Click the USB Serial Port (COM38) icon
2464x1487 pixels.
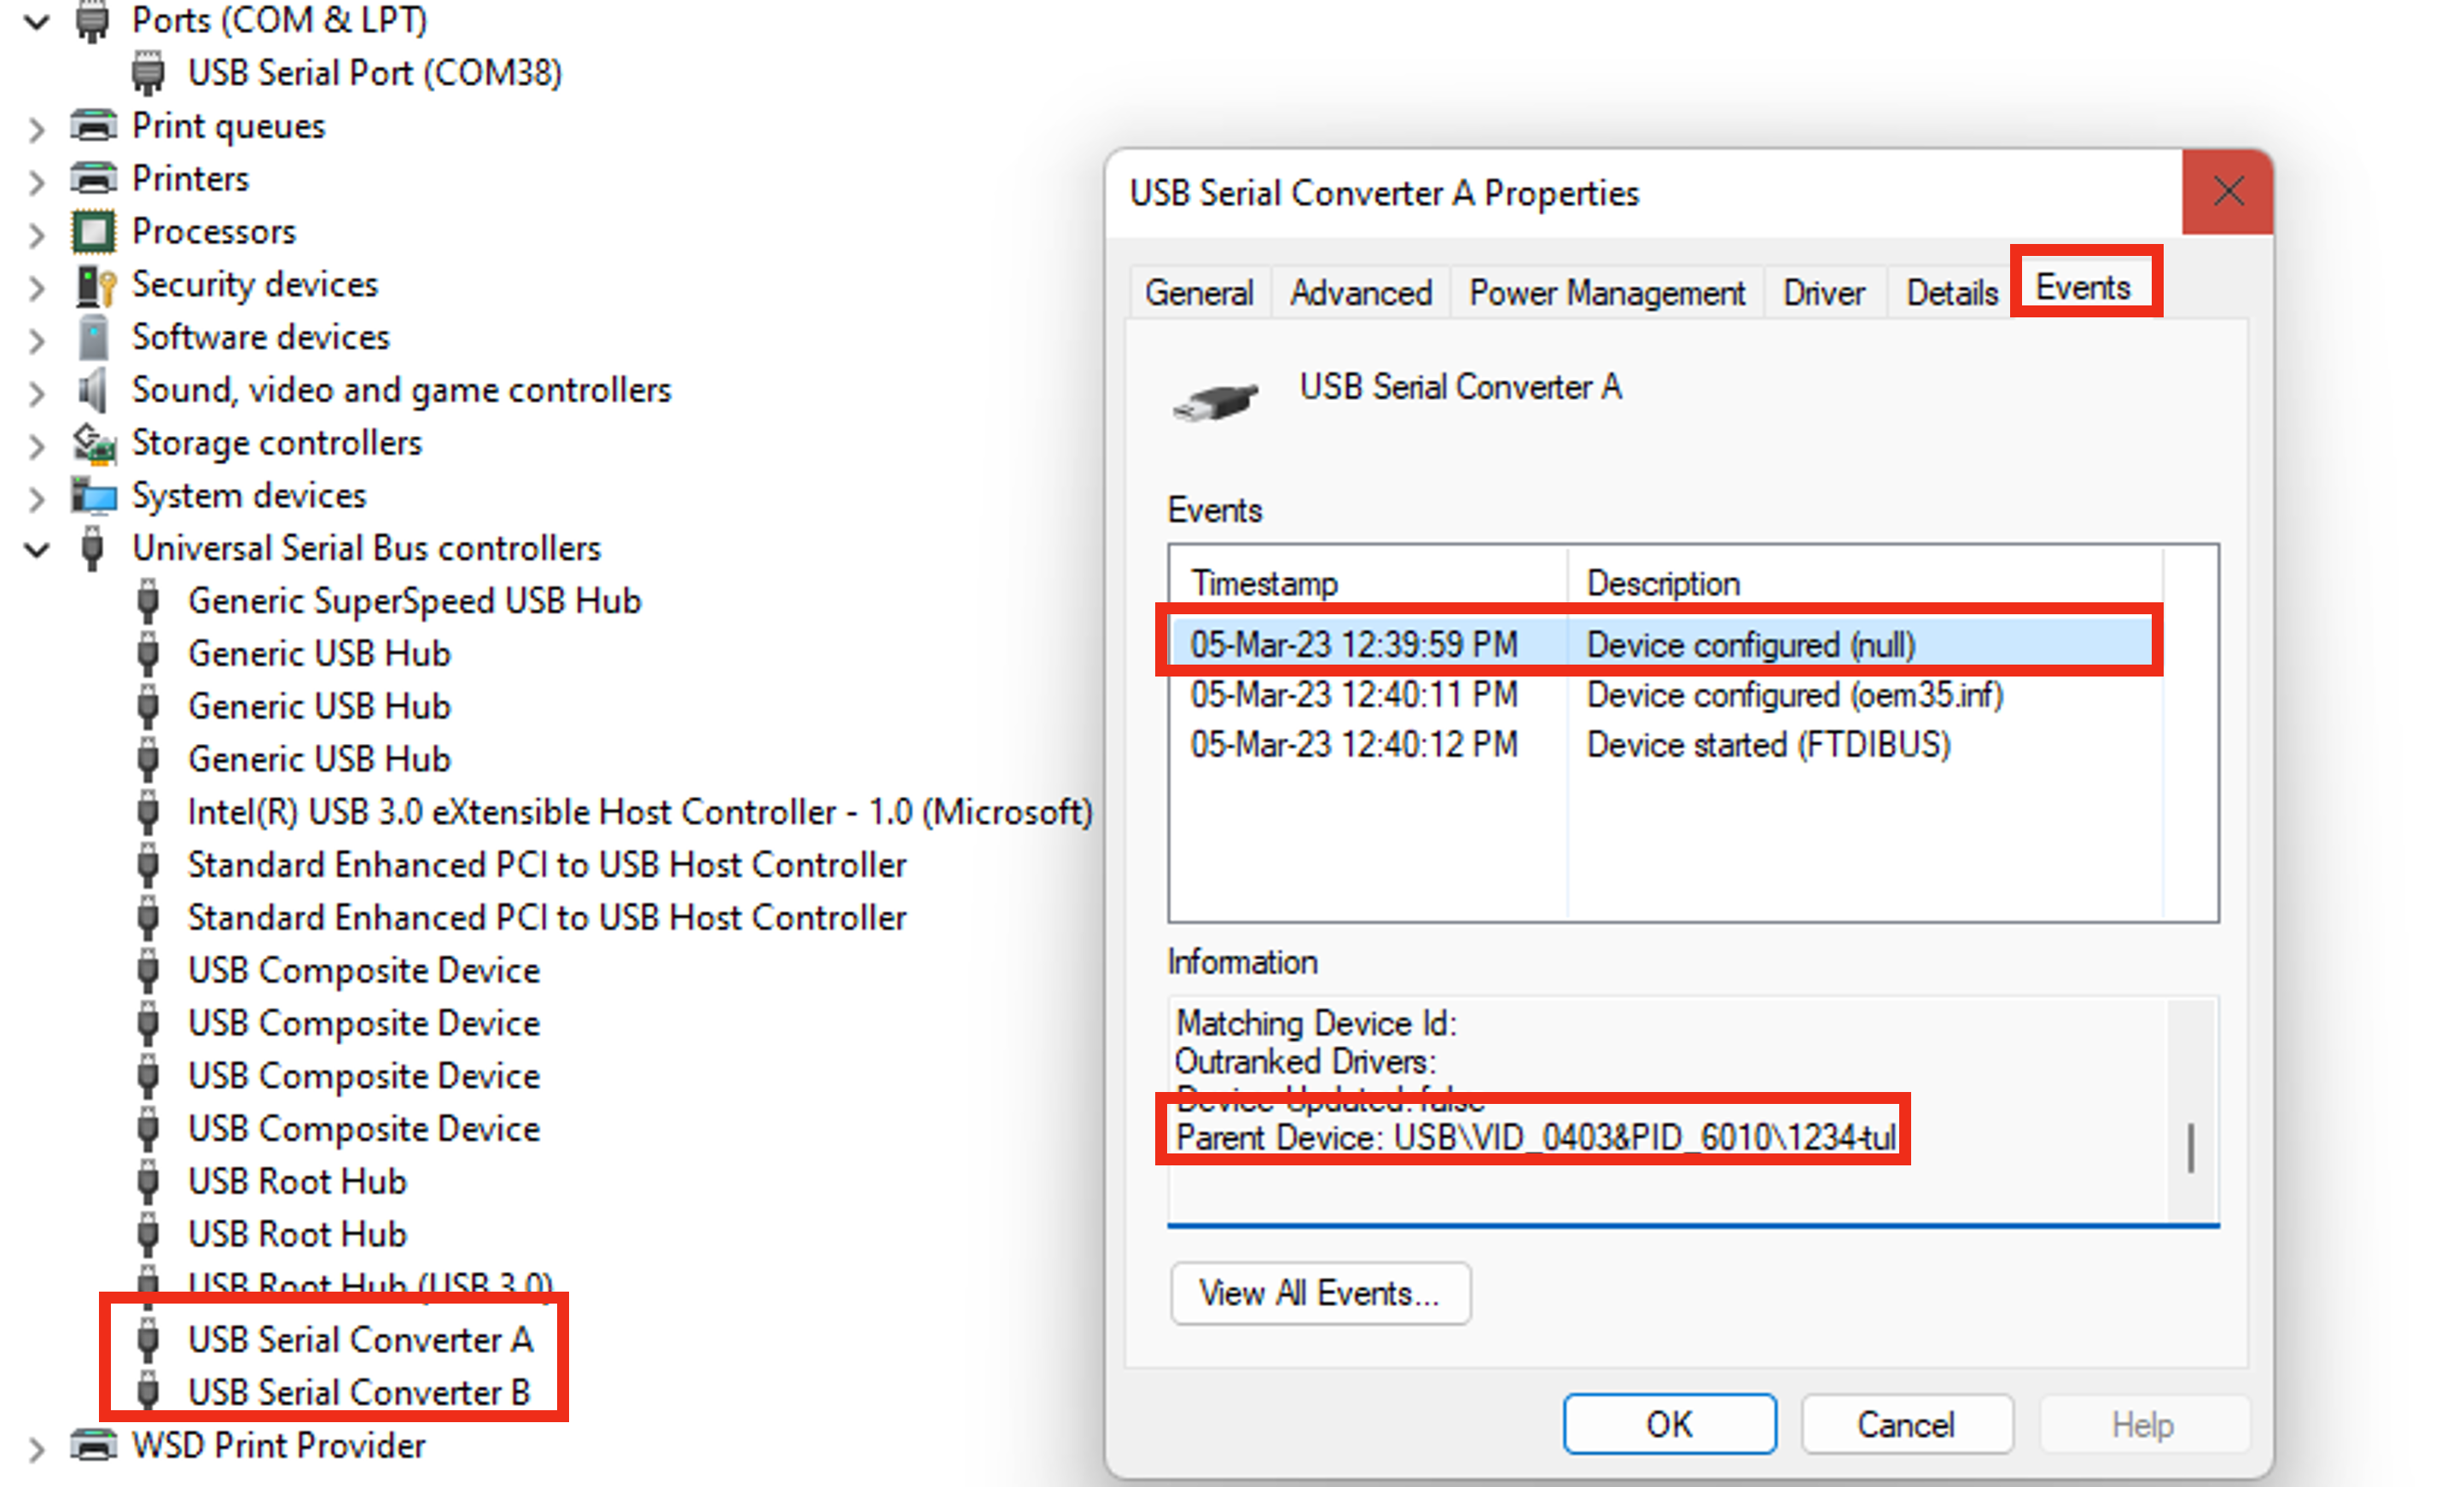148,74
